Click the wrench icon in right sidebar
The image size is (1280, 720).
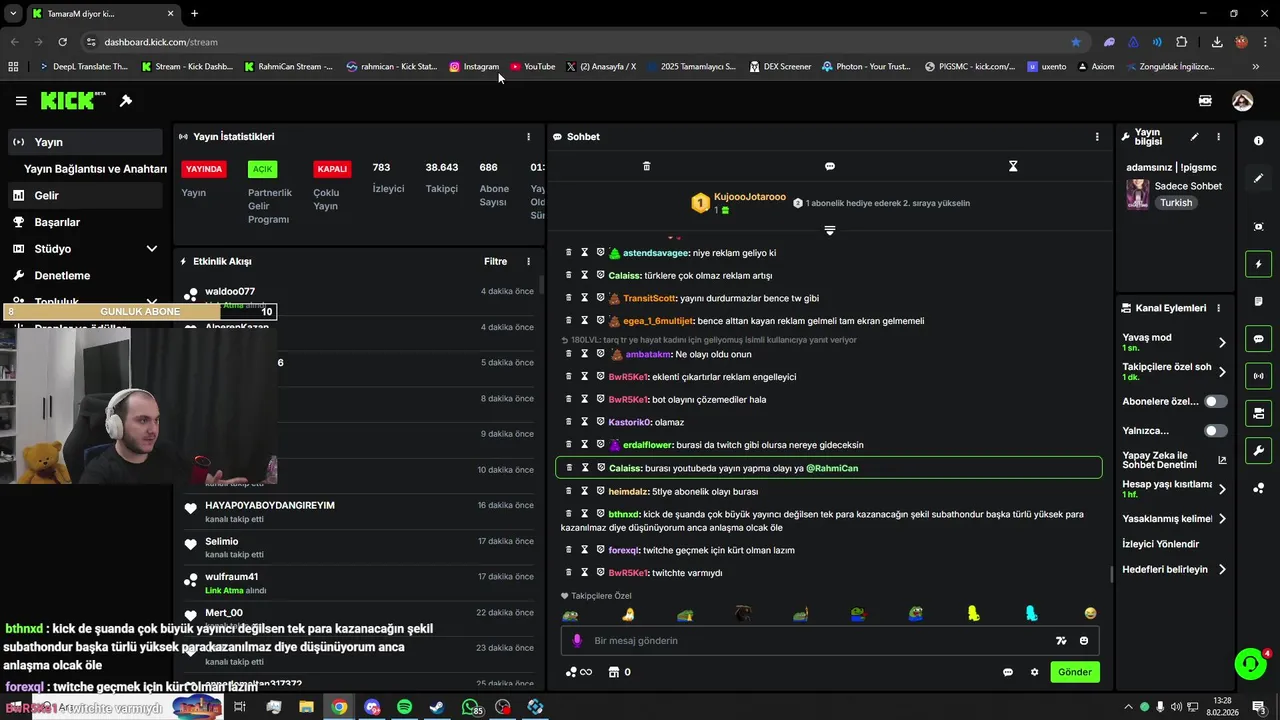coord(1259,451)
